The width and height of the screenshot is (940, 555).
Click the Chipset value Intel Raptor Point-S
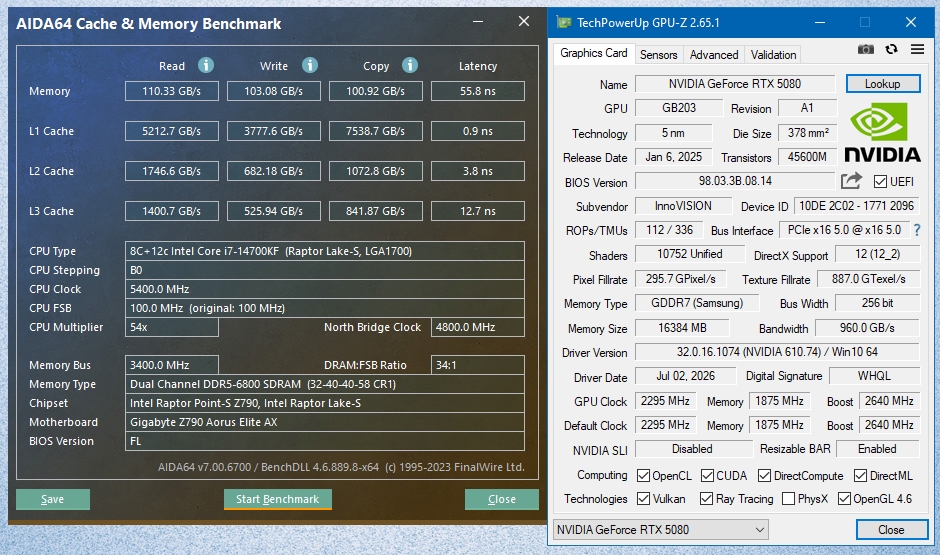pos(325,403)
